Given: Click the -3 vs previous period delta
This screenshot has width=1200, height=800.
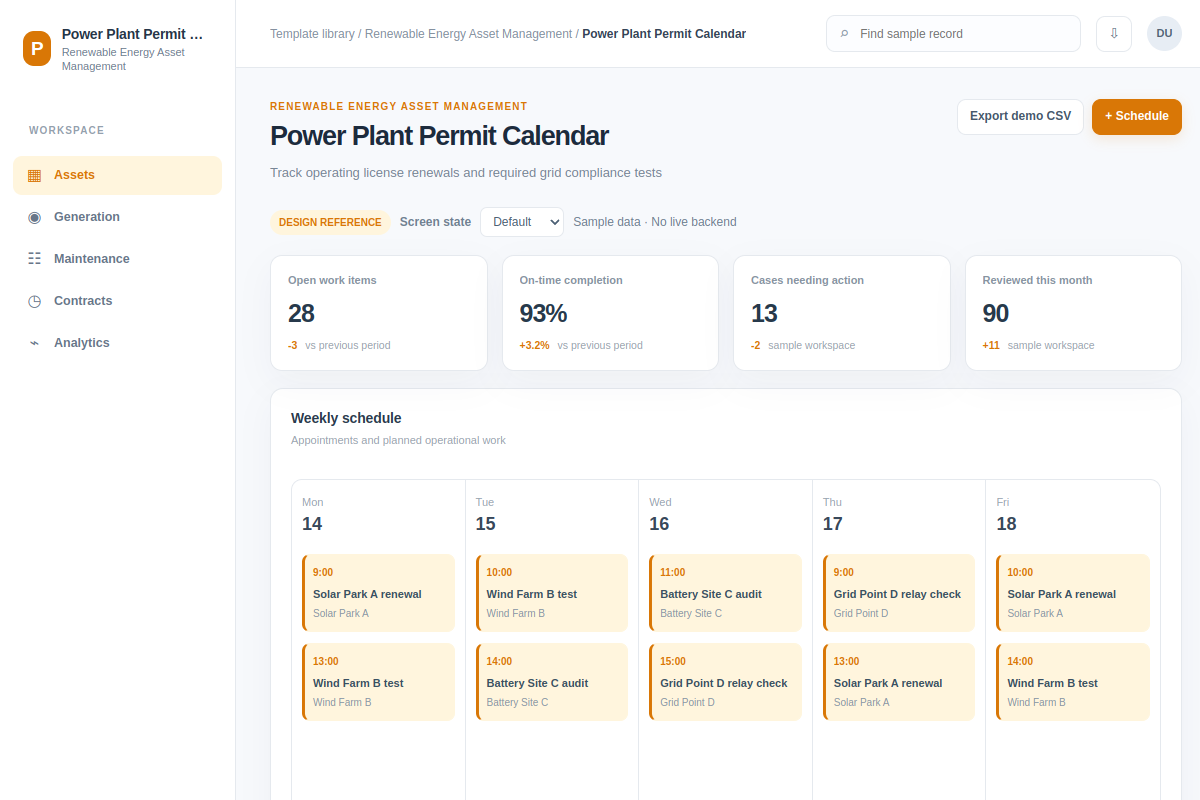Looking at the screenshot, I should click(339, 345).
